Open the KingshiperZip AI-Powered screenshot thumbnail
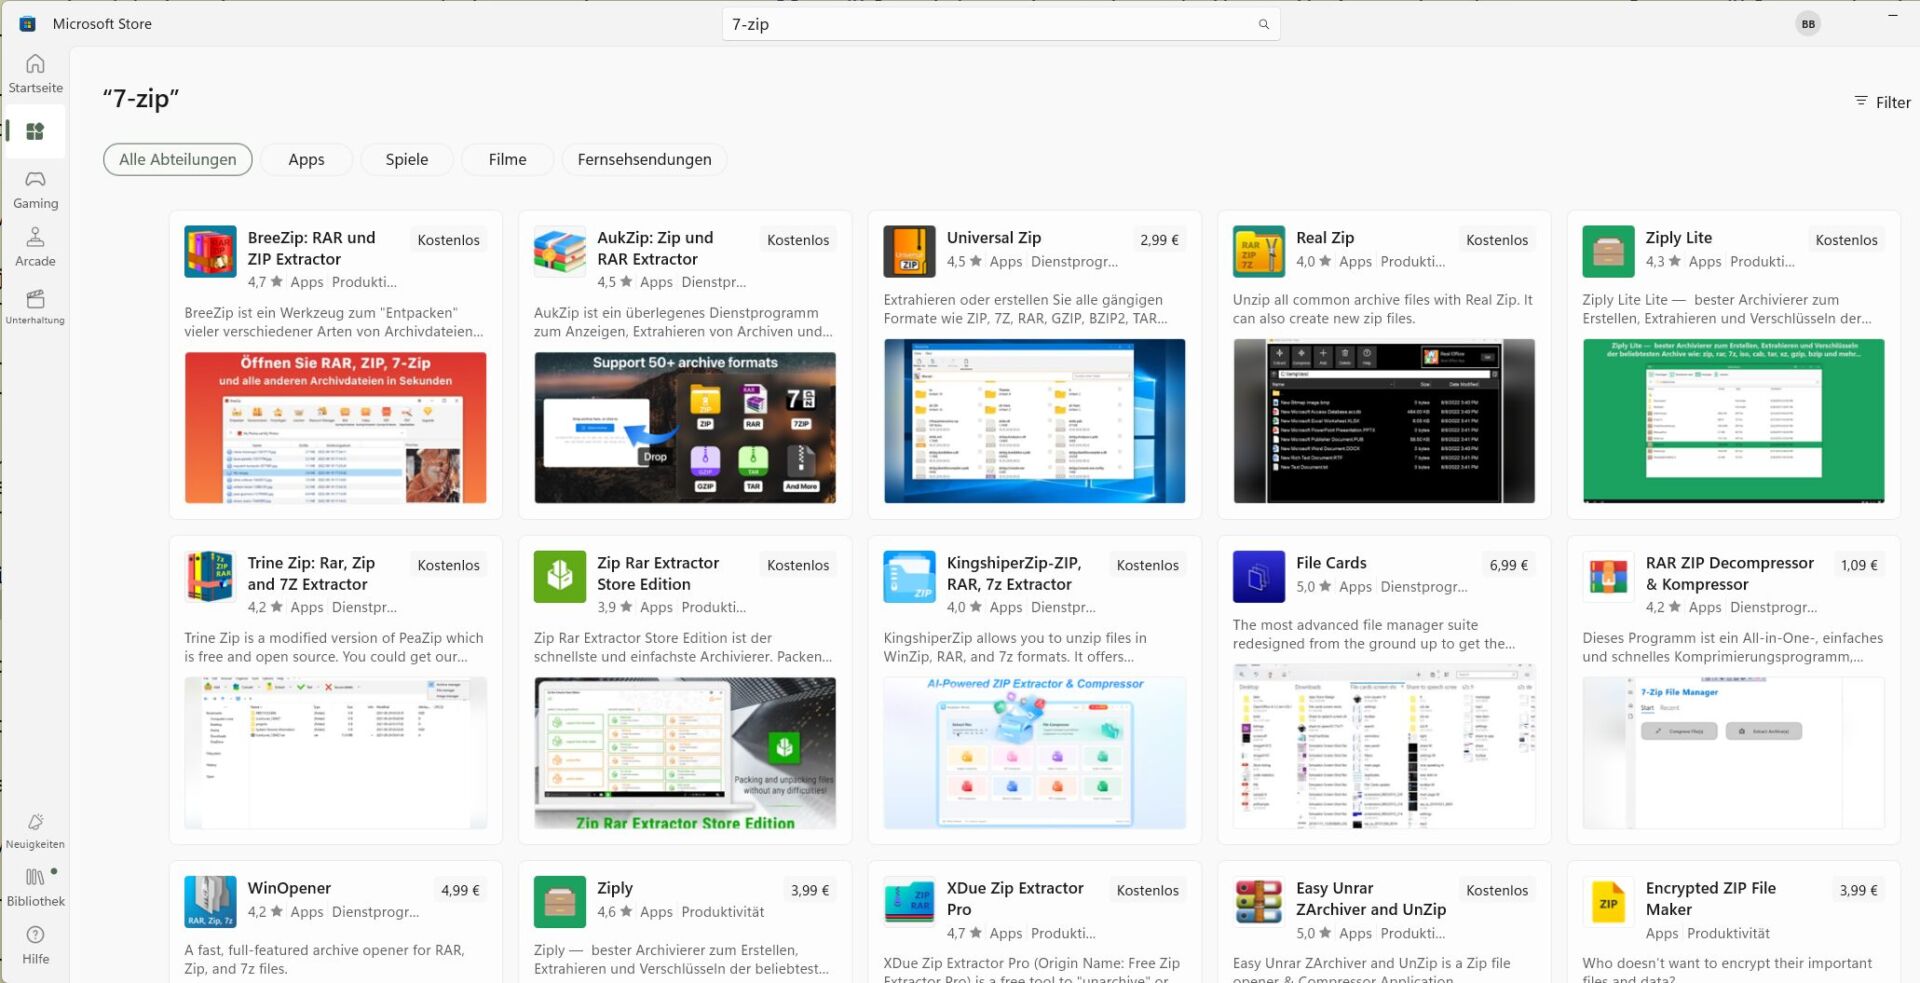Viewport: 1920px width, 983px height. point(1034,753)
